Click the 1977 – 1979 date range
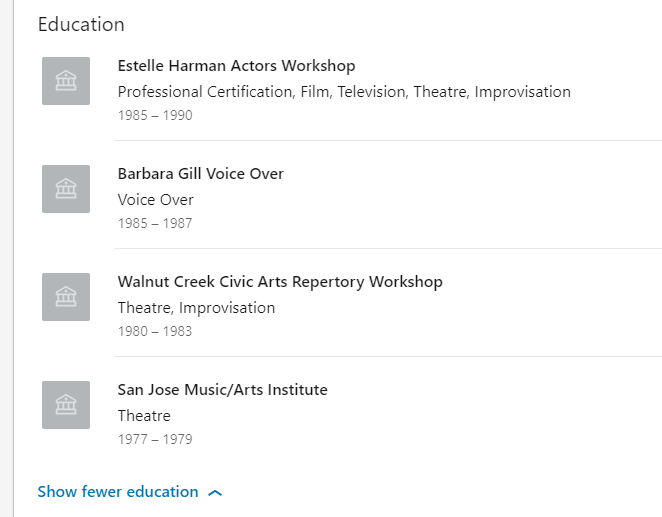 tap(155, 439)
